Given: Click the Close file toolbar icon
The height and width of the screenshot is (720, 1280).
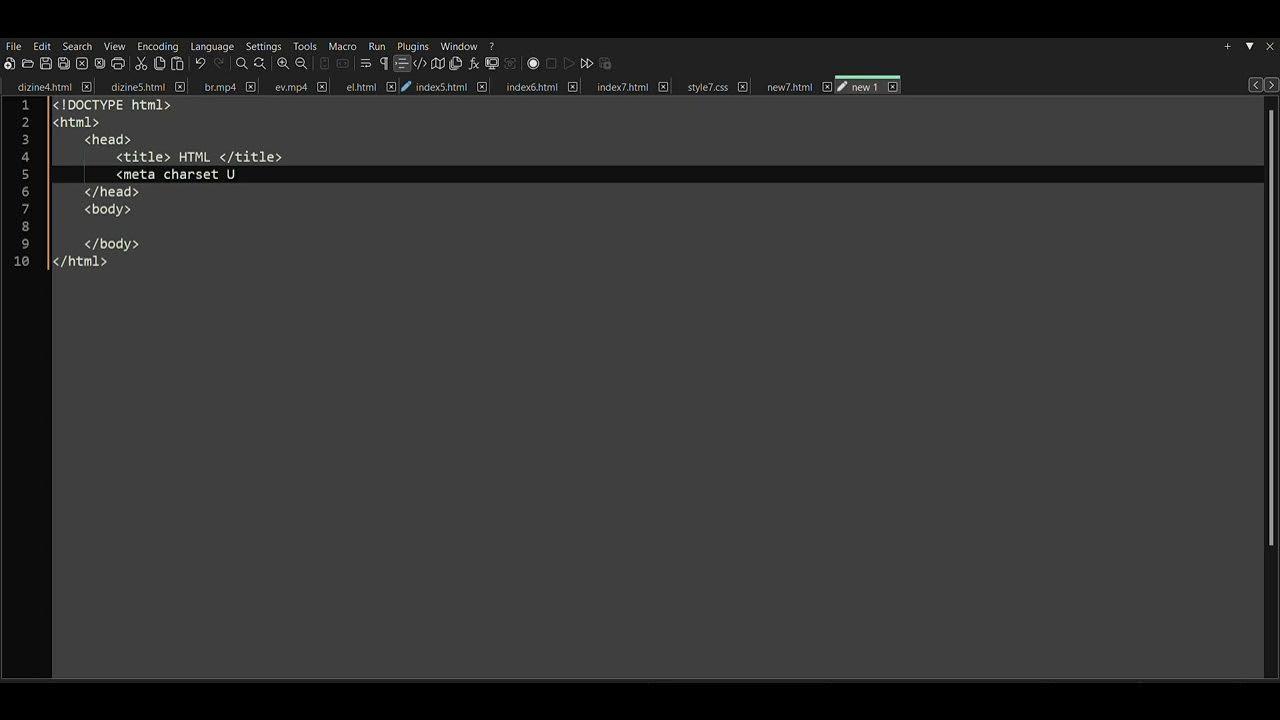Looking at the screenshot, I should 82,63.
